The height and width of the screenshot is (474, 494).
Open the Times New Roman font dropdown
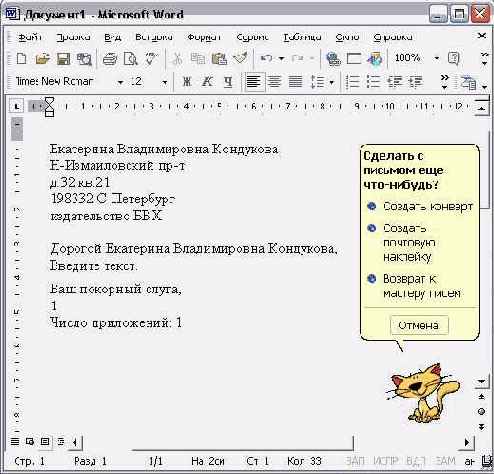click(120, 82)
